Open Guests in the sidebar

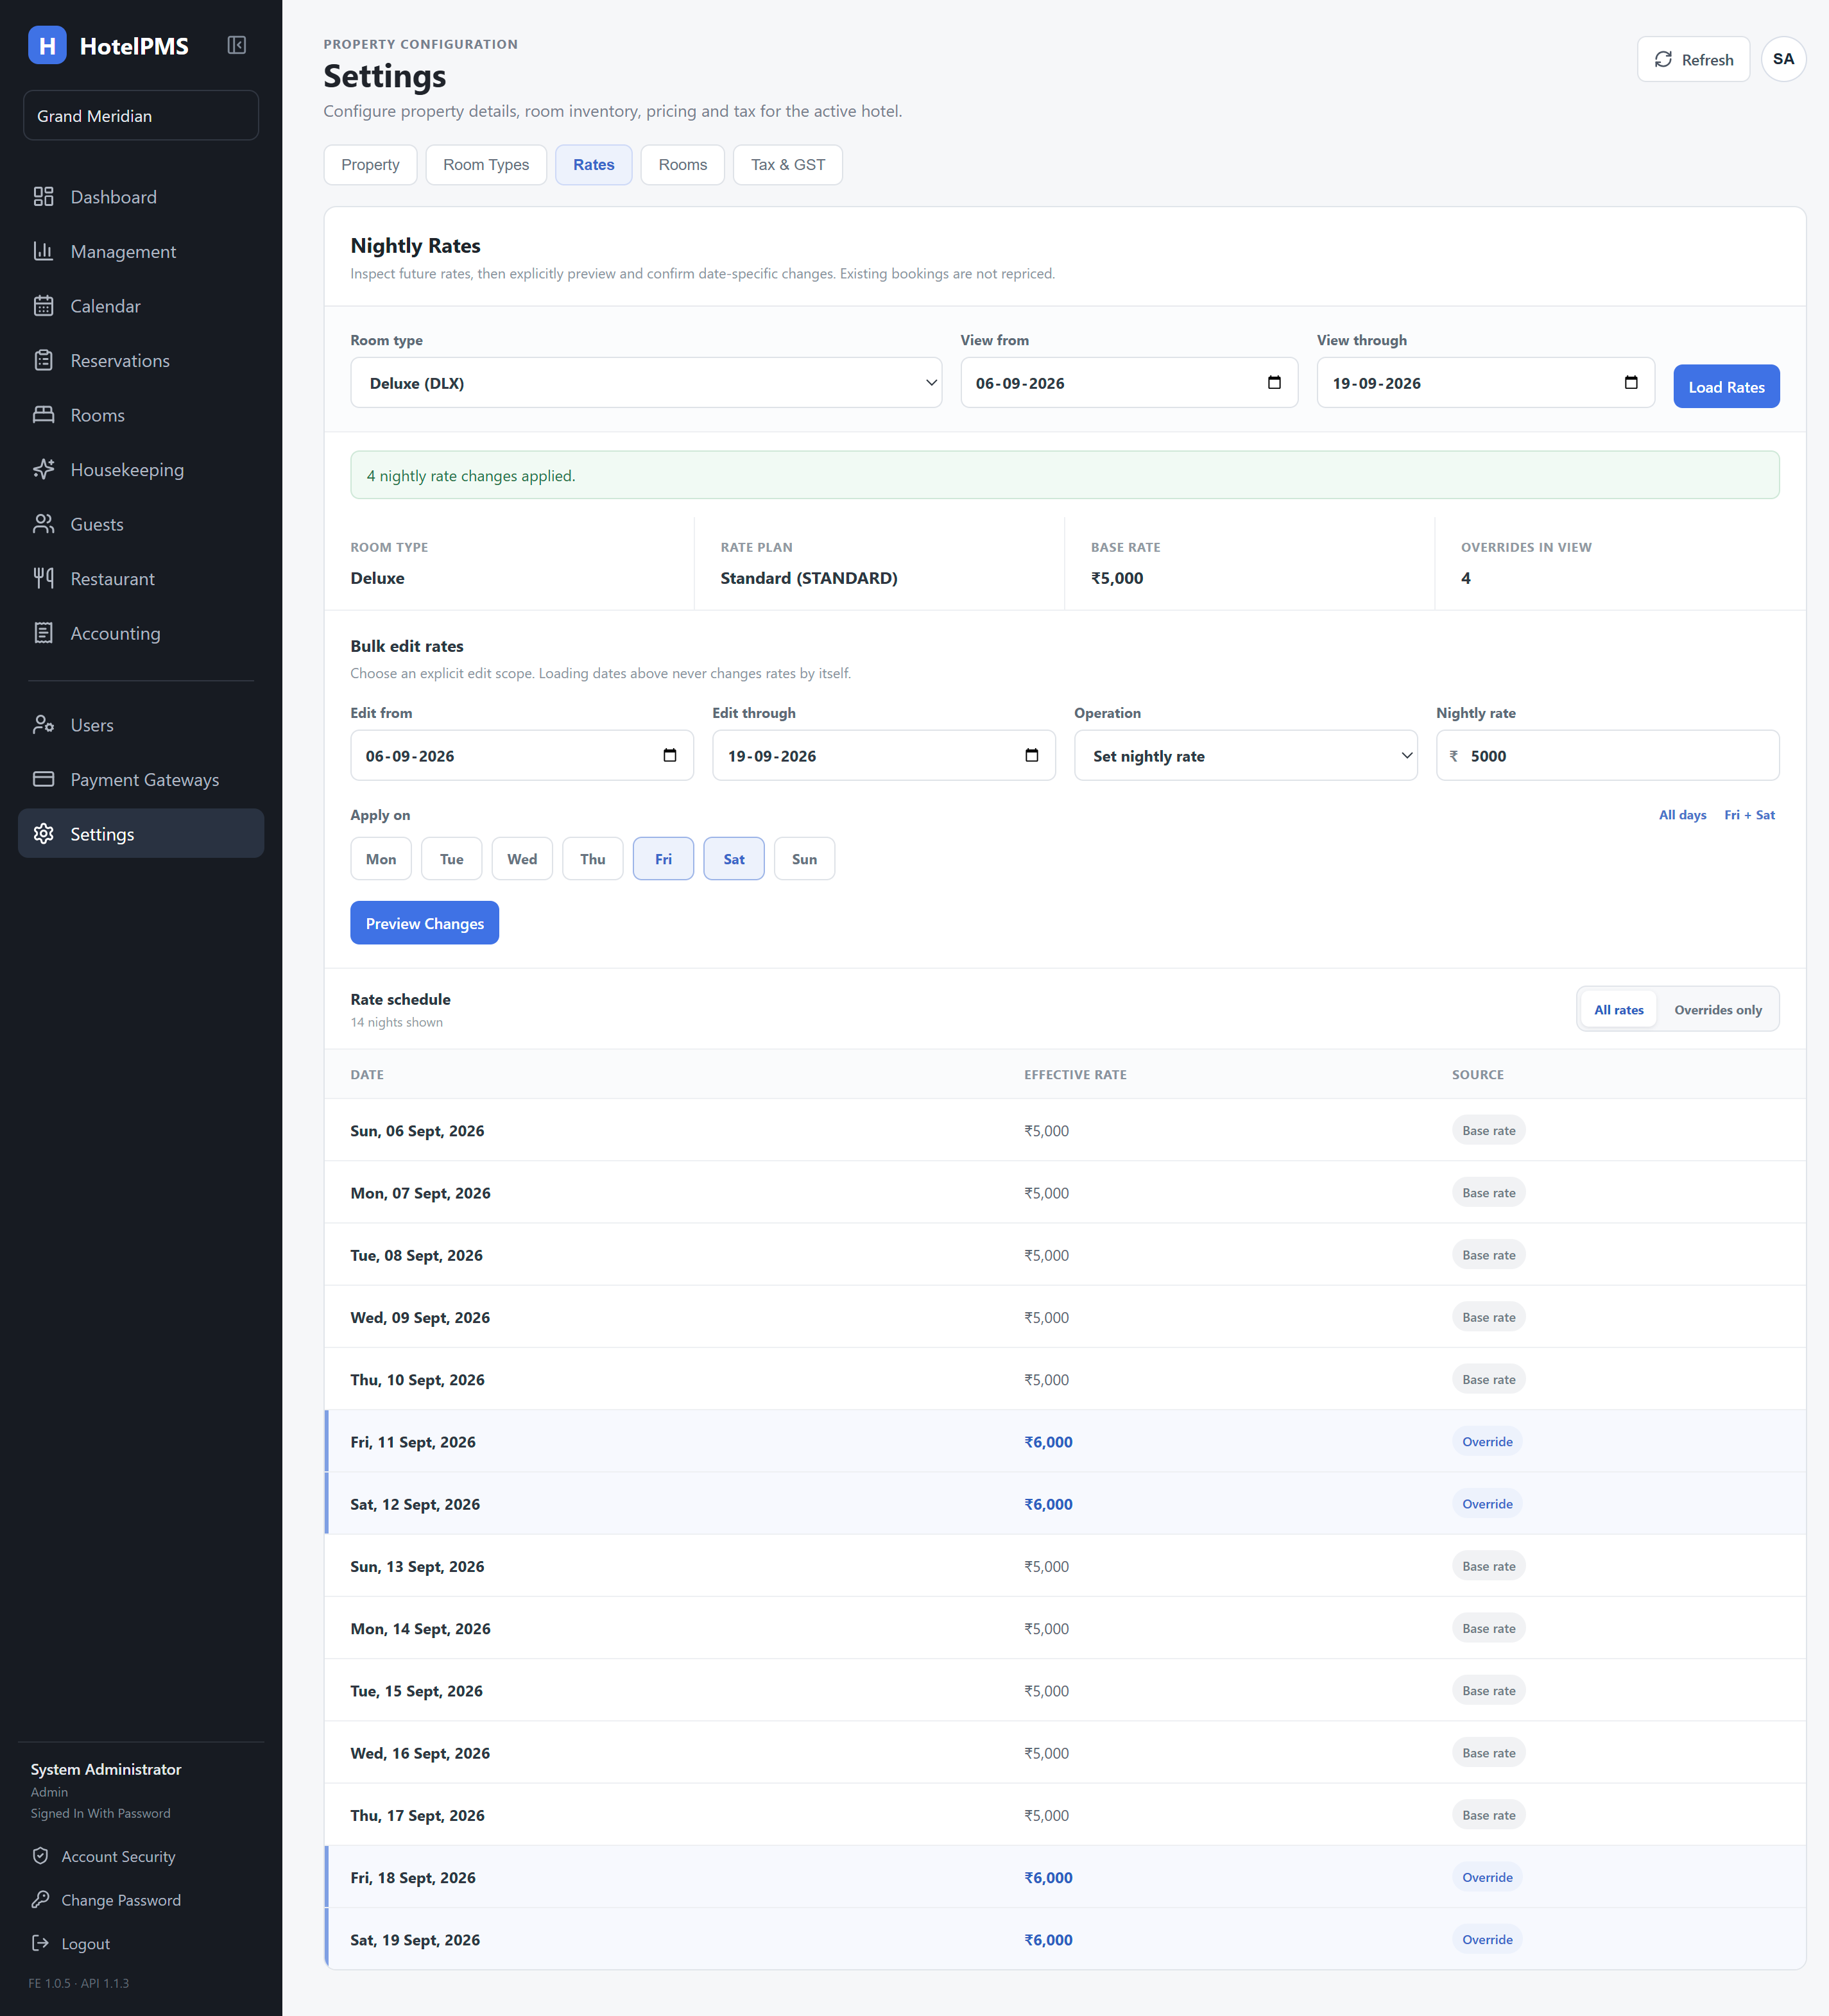tap(141, 524)
